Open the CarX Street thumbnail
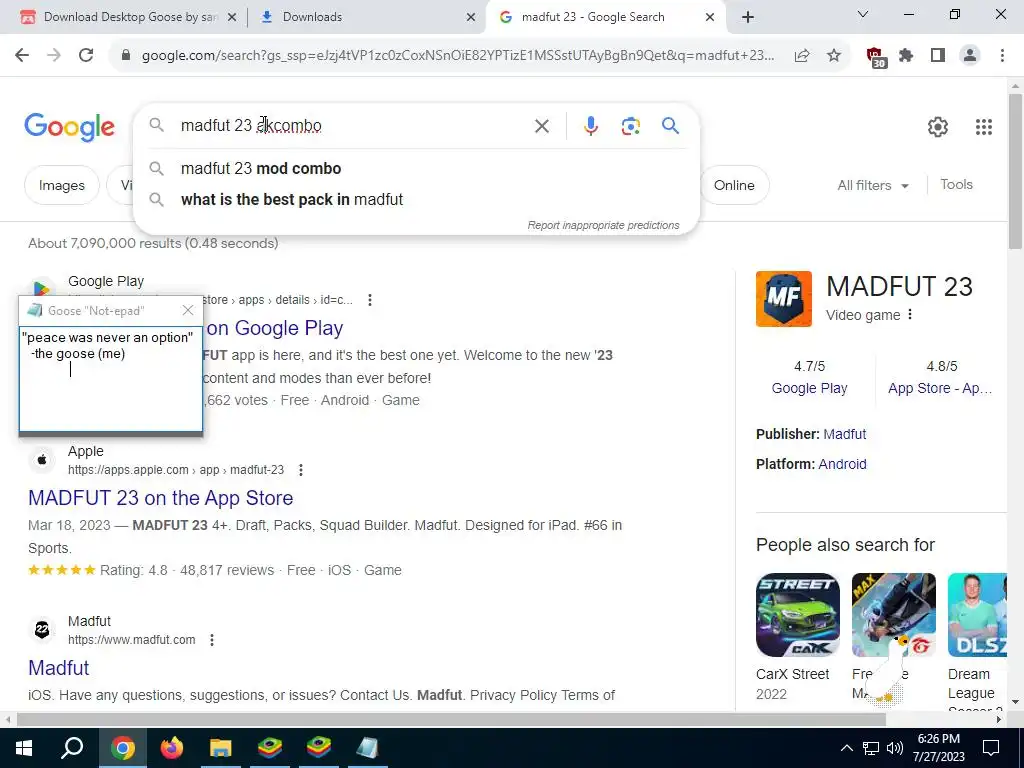1024x768 pixels. tap(797, 615)
